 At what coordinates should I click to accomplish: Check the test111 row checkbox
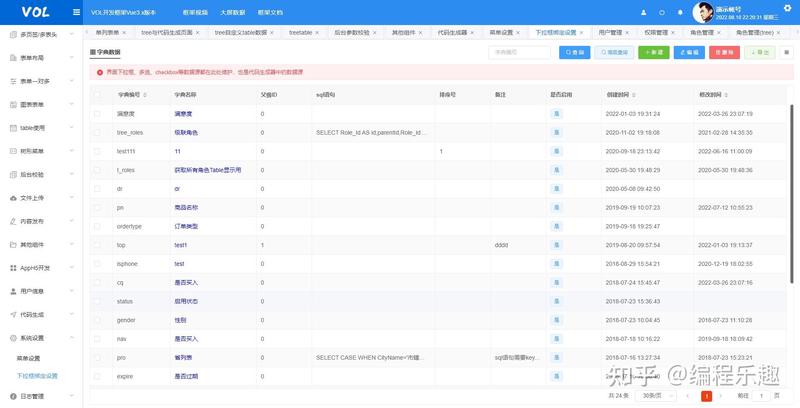click(x=97, y=151)
